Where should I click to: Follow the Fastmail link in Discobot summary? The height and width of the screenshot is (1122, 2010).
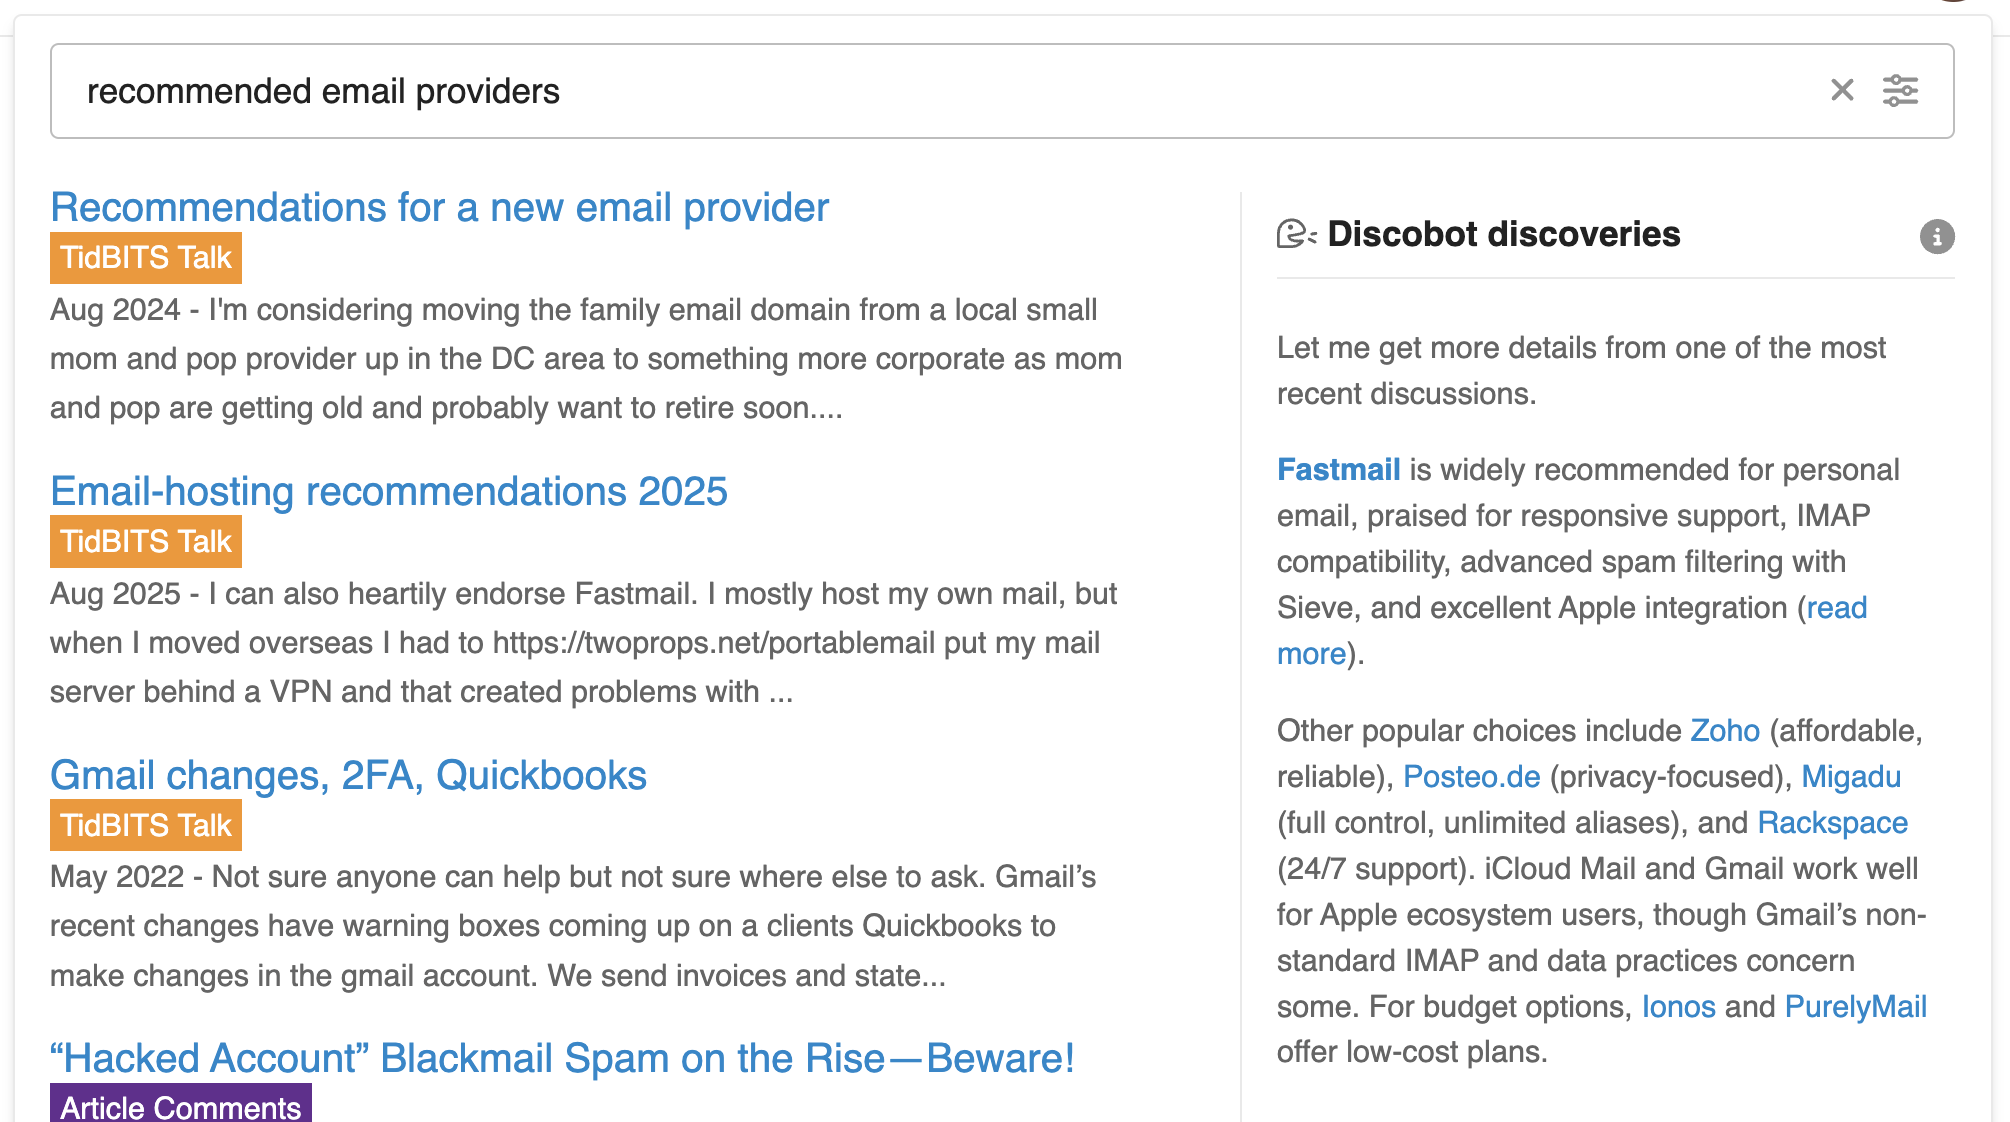point(1338,469)
